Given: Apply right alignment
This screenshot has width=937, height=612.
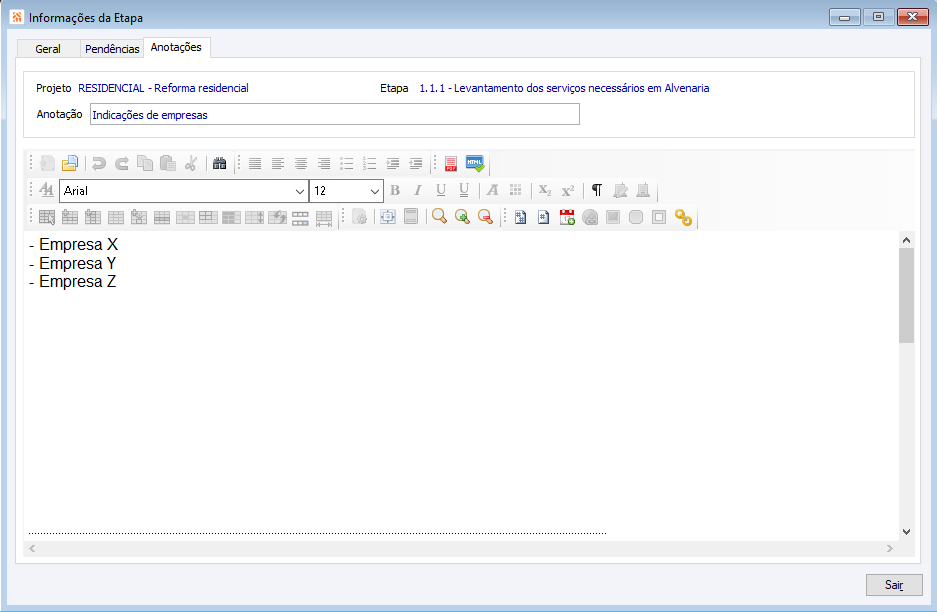Looking at the screenshot, I should [x=323, y=163].
